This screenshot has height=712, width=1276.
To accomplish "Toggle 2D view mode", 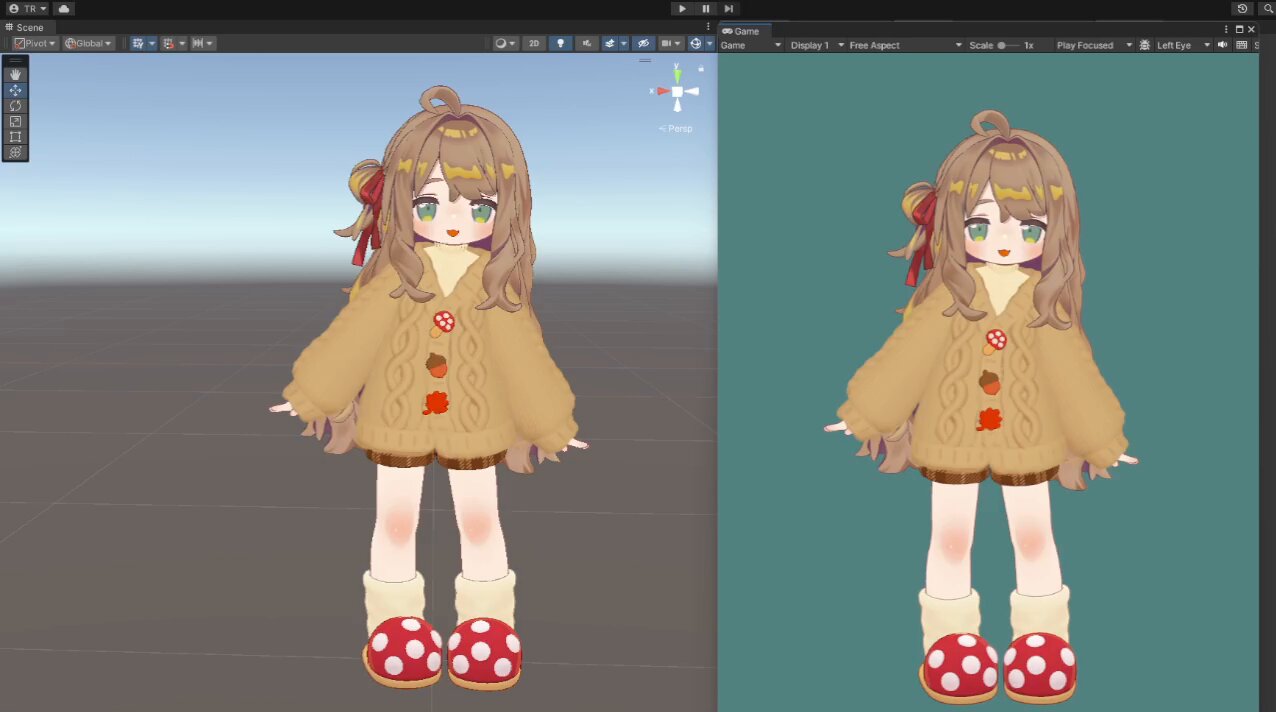I will click(x=534, y=44).
